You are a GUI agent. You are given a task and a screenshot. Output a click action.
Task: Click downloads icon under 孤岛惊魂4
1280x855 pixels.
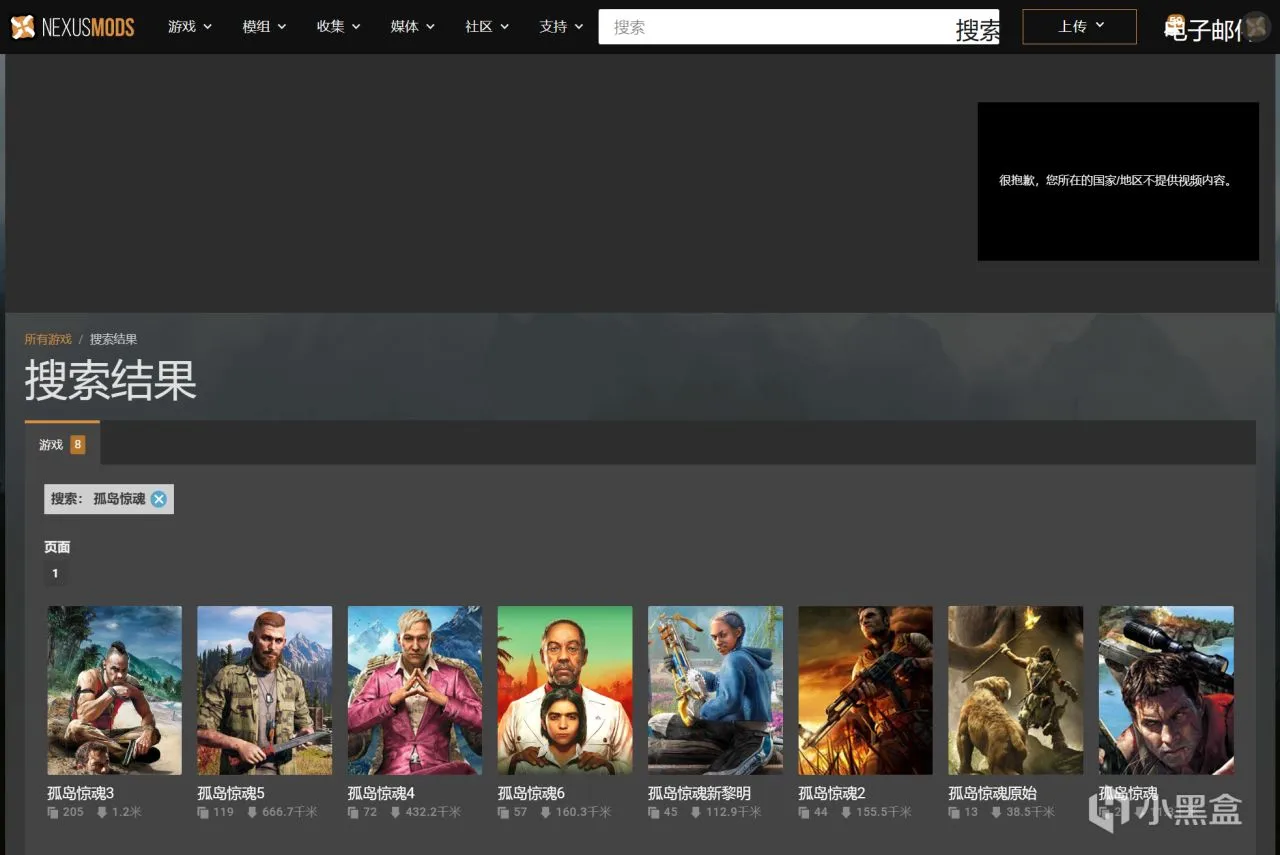coord(395,812)
